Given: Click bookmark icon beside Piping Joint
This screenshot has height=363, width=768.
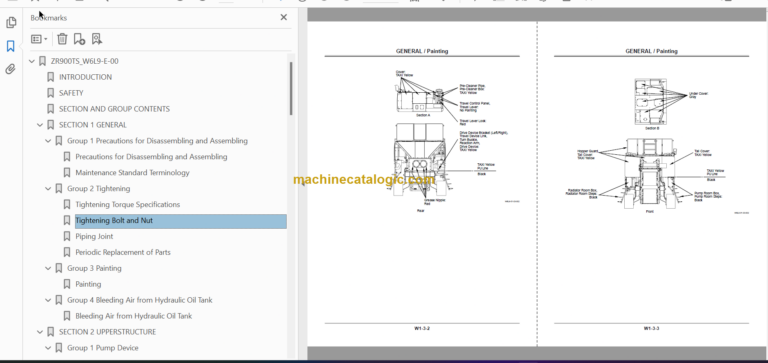Looking at the screenshot, I should click(x=67, y=236).
